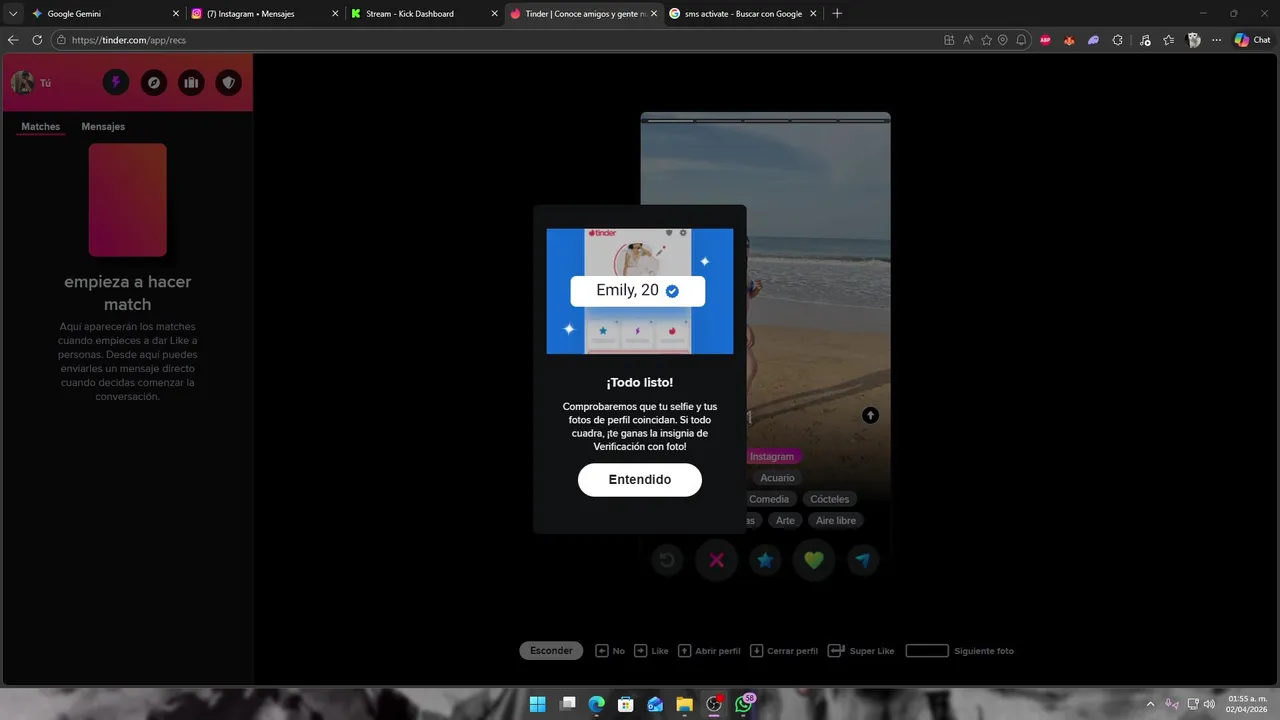Open Microsoft Store from the taskbar
Viewport: 1280px width, 720px height.
626,704
